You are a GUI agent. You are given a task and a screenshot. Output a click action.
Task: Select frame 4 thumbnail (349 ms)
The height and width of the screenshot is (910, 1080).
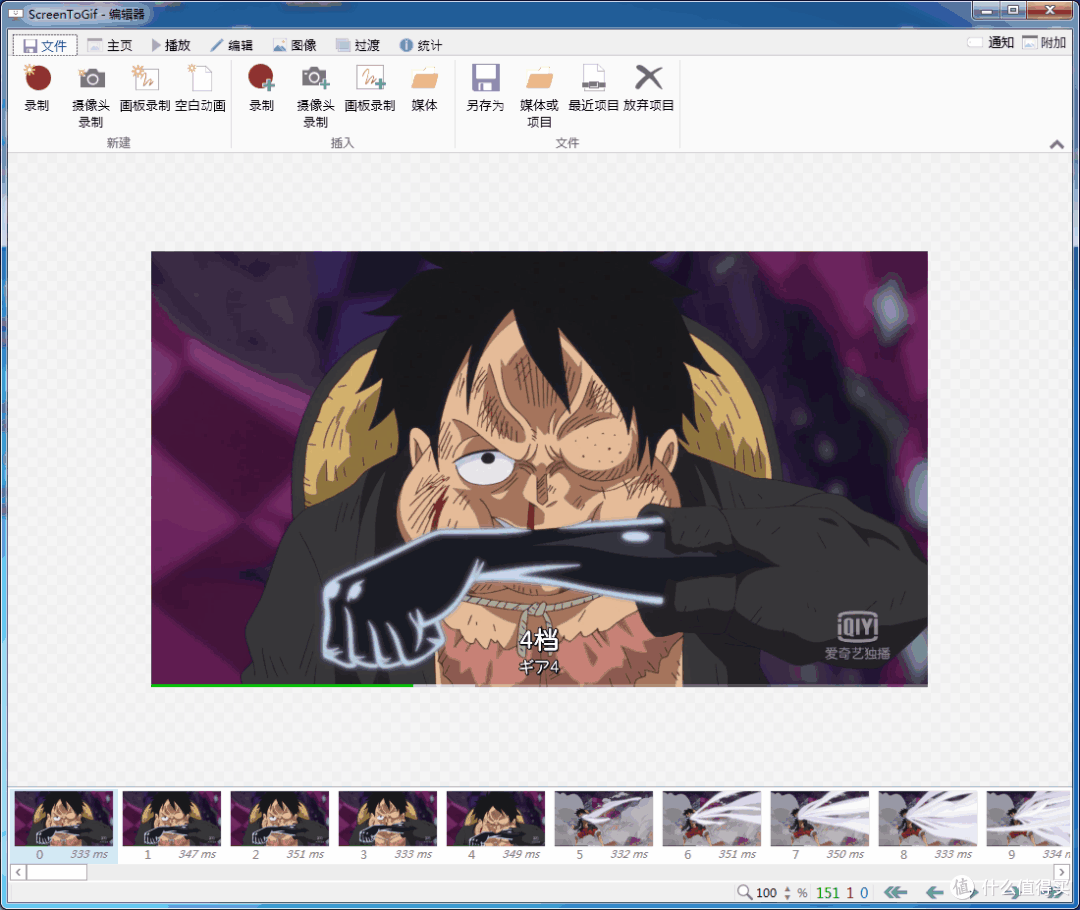click(x=495, y=825)
